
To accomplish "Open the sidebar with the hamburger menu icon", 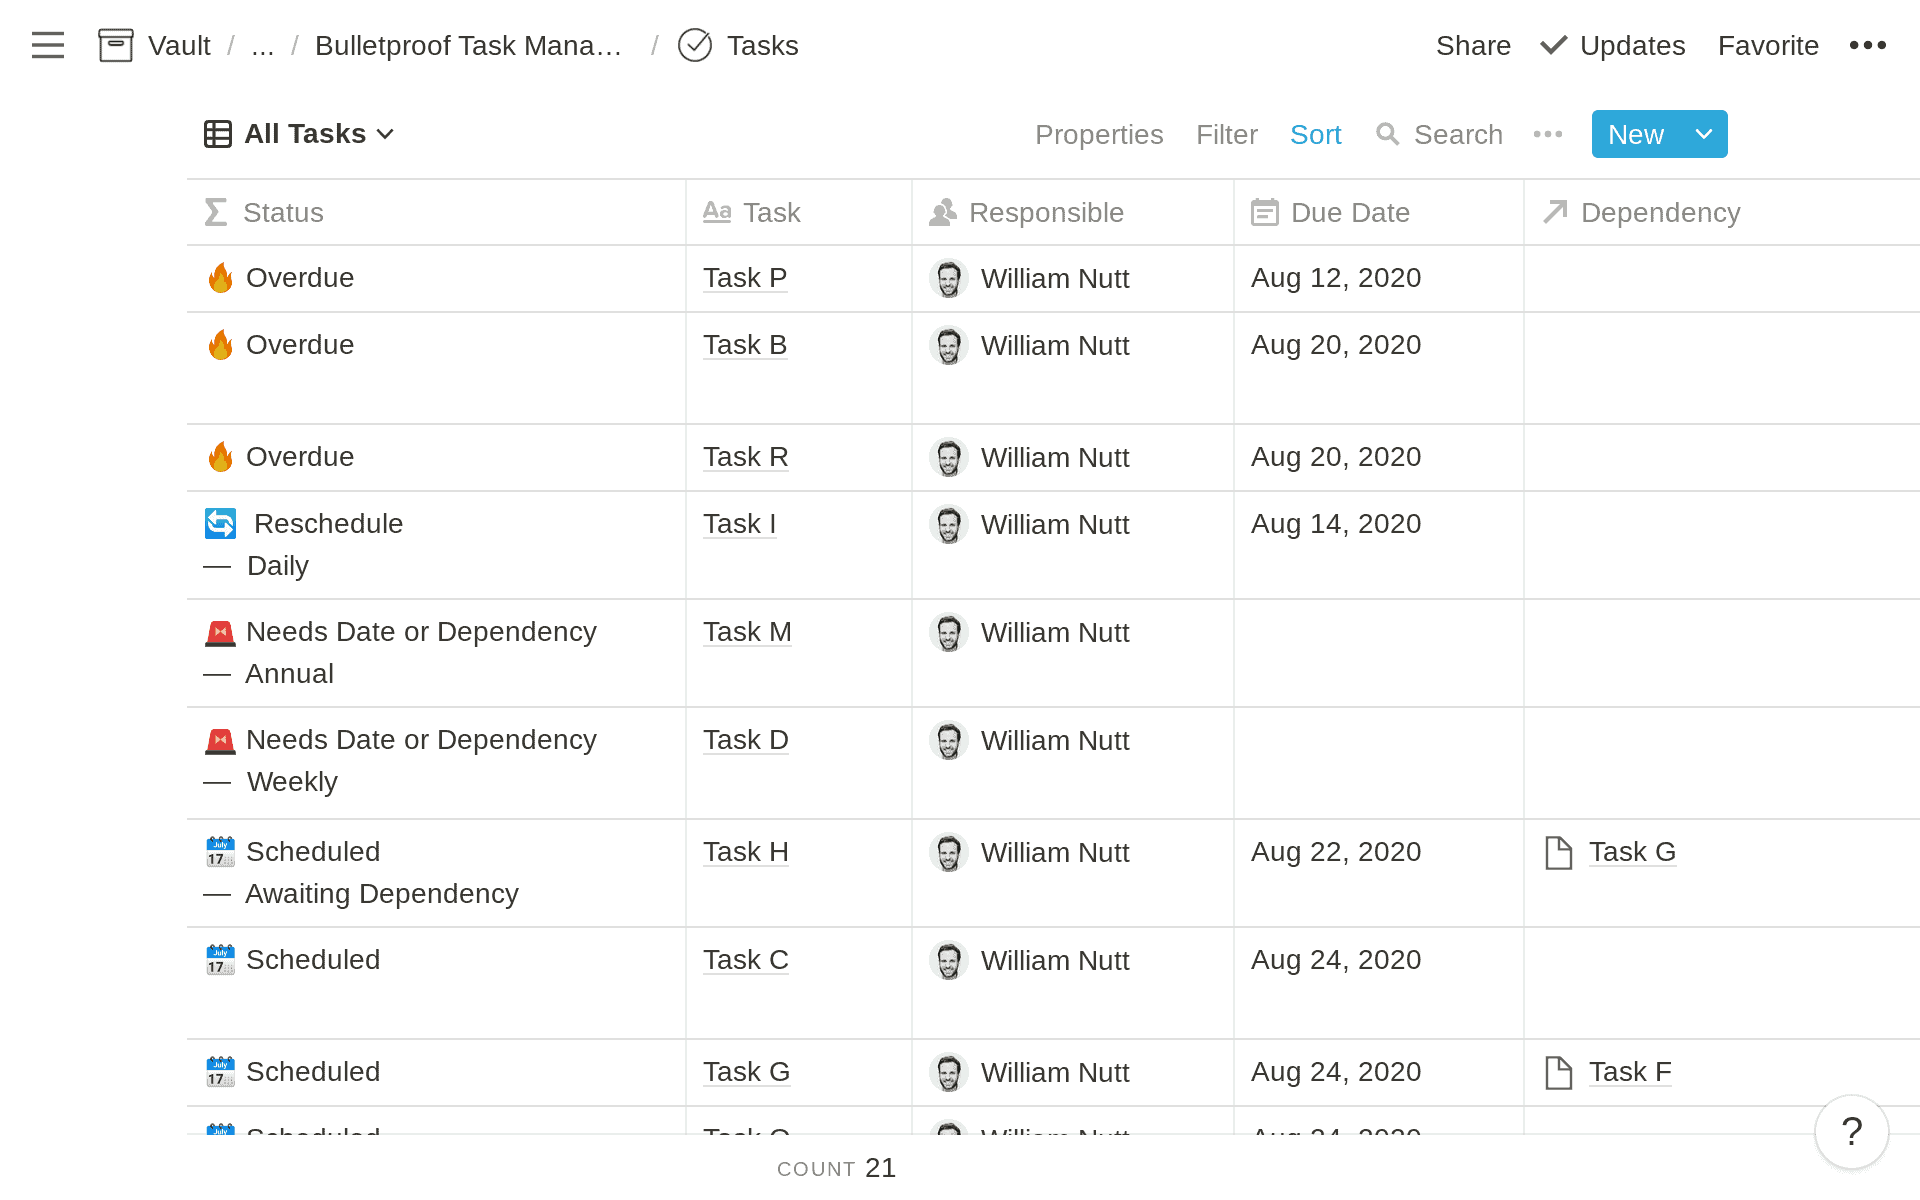I will point(47,45).
